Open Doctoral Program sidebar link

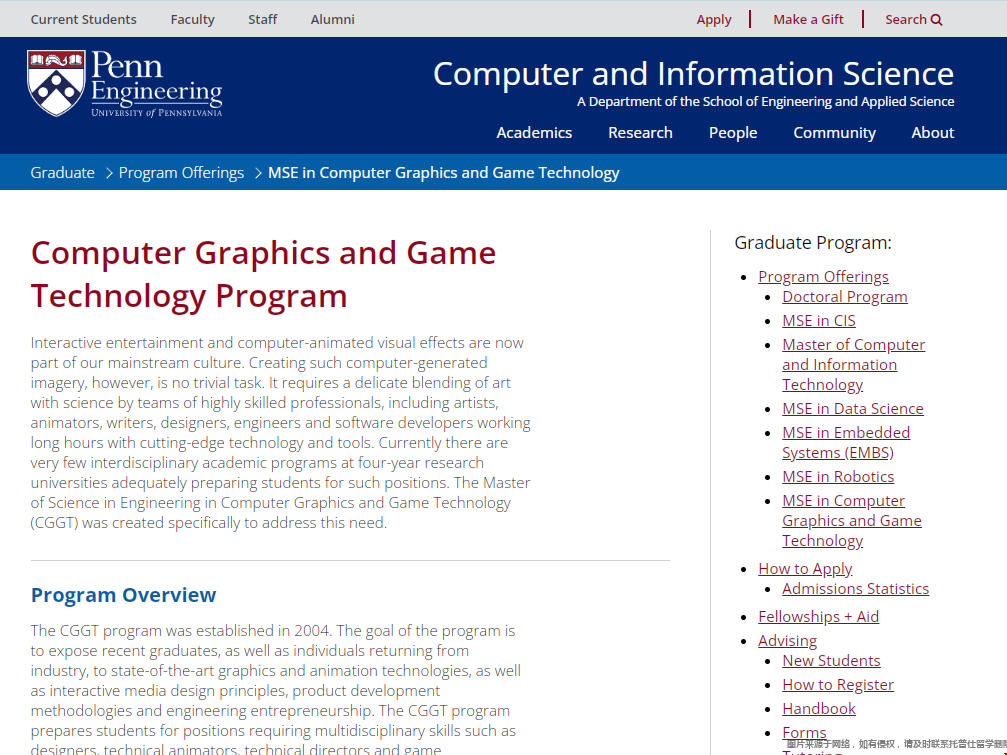coord(844,297)
